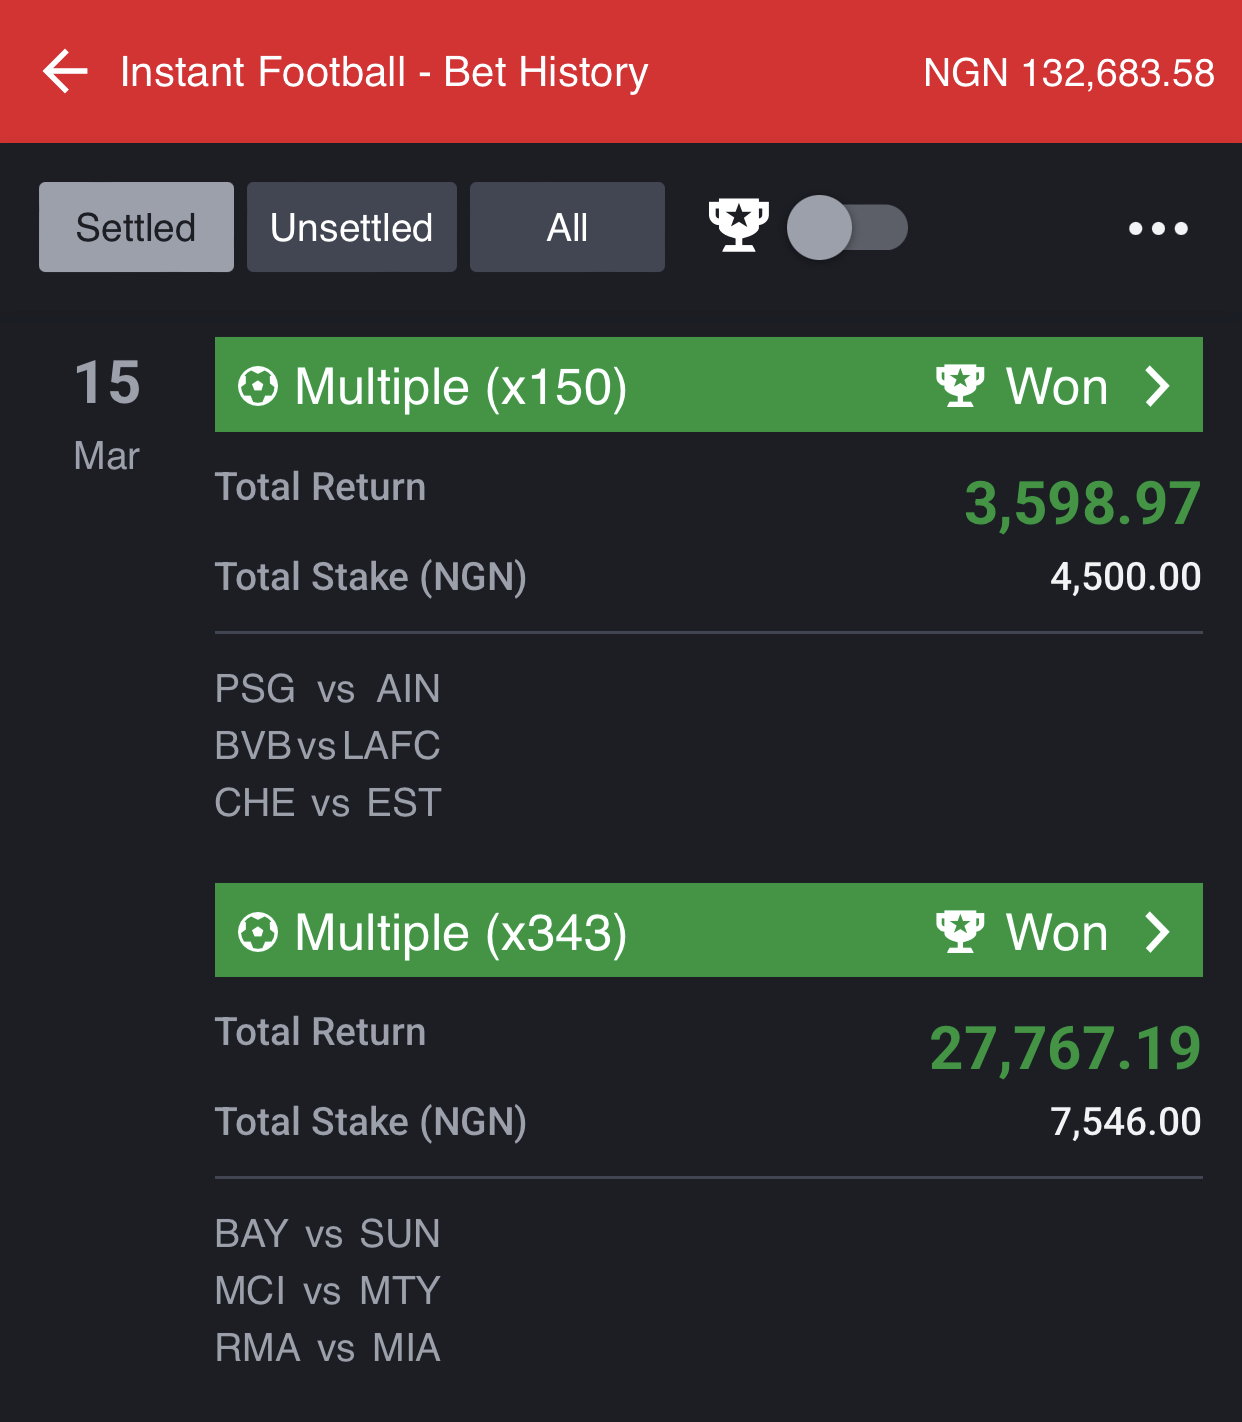Tap the NGN 132,683.58 balance
This screenshot has width=1242, height=1422.
[x=1069, y=73]
